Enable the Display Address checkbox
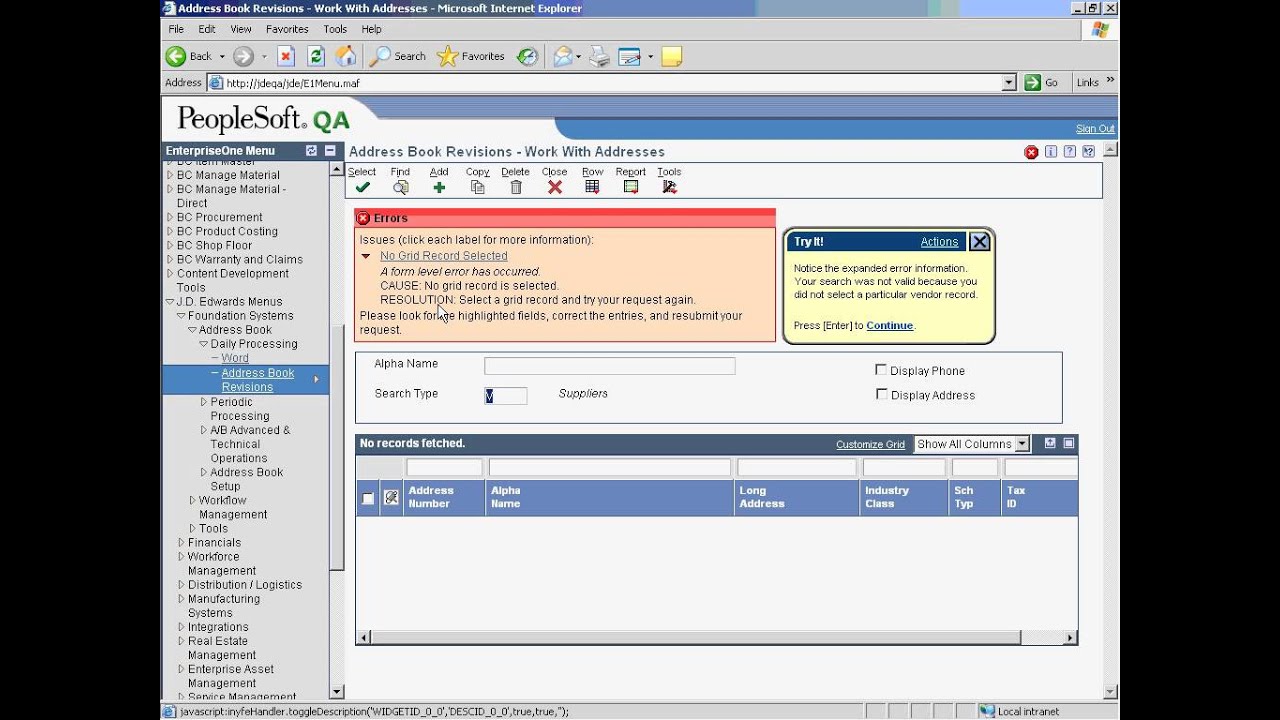This screenshot has height=720, width=1280. (881, 394)
